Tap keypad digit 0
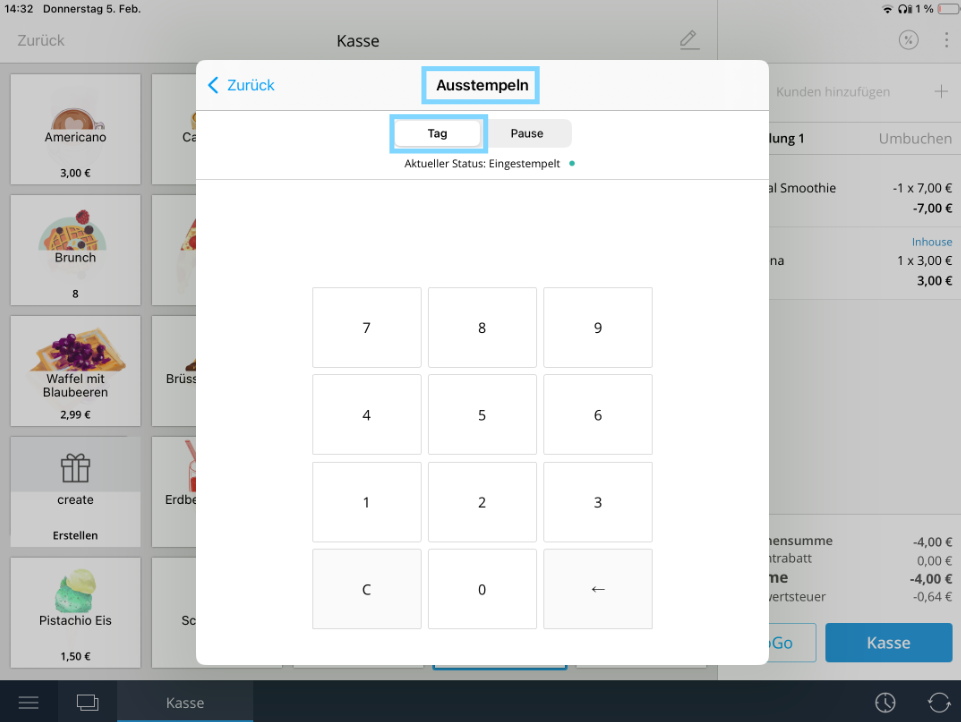Screen dimensions: 961x722 click(482, 589)
